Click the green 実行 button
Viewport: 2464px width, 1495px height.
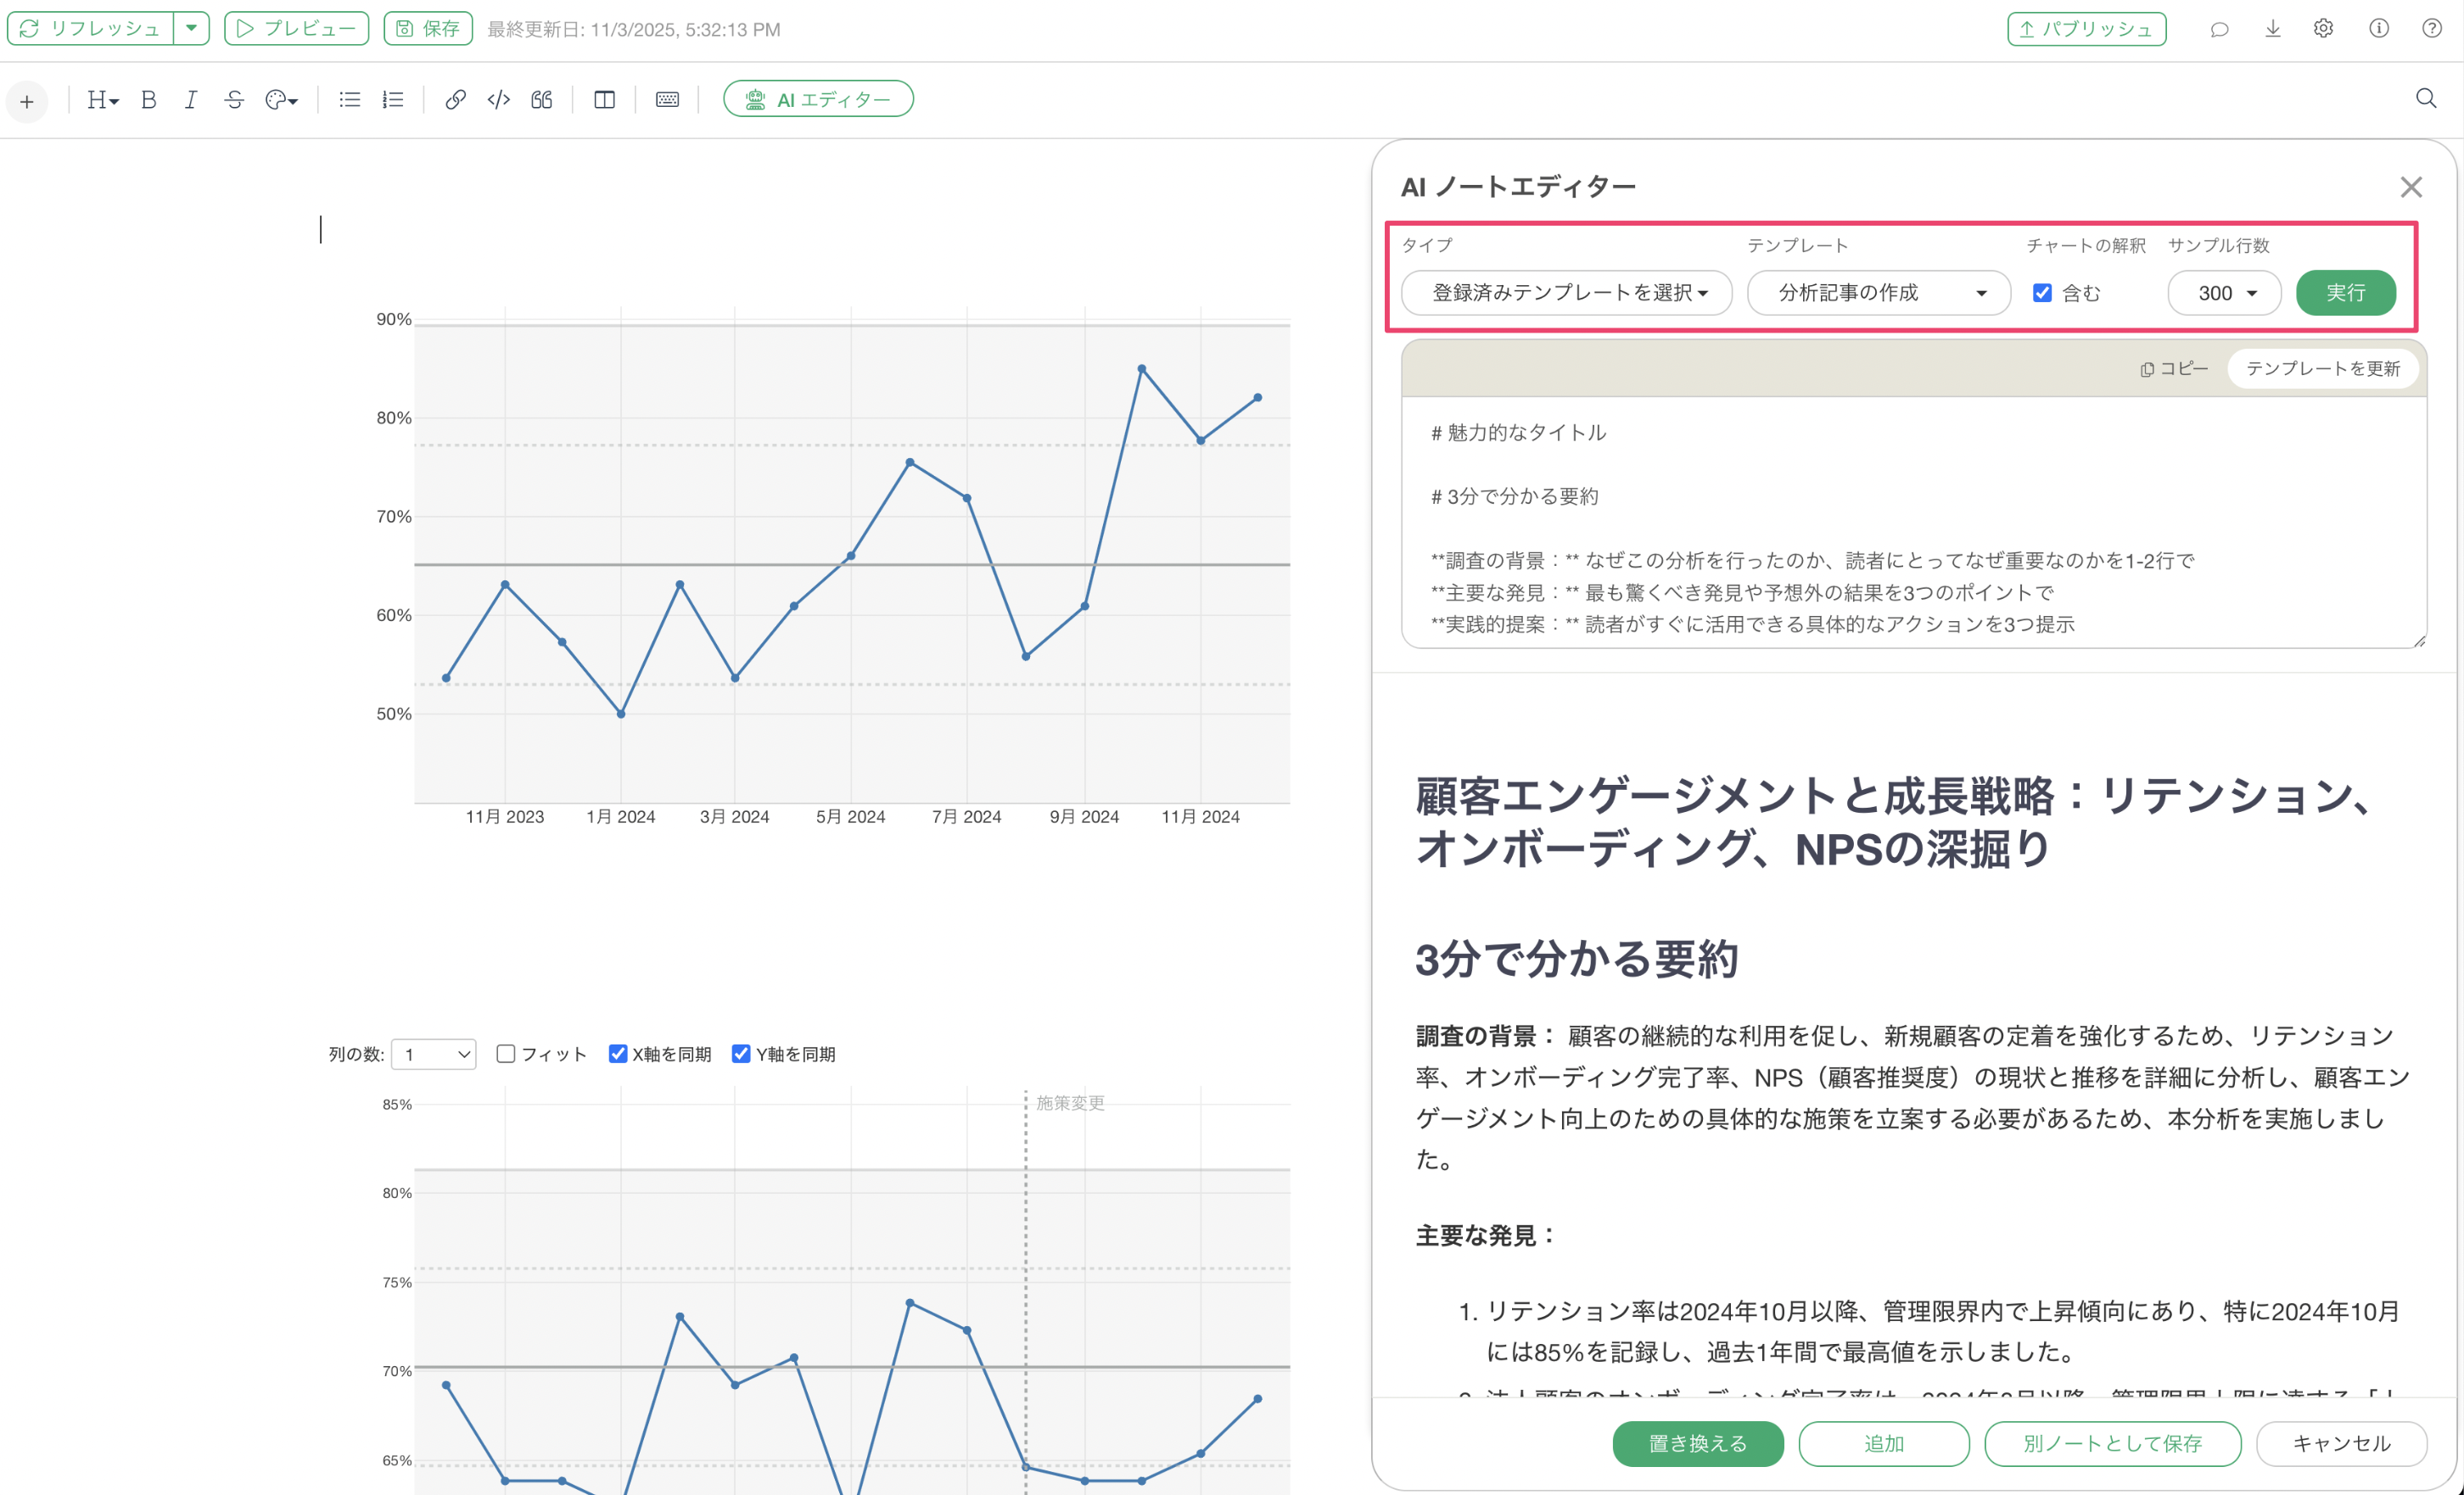click(x=2345, y=293)
